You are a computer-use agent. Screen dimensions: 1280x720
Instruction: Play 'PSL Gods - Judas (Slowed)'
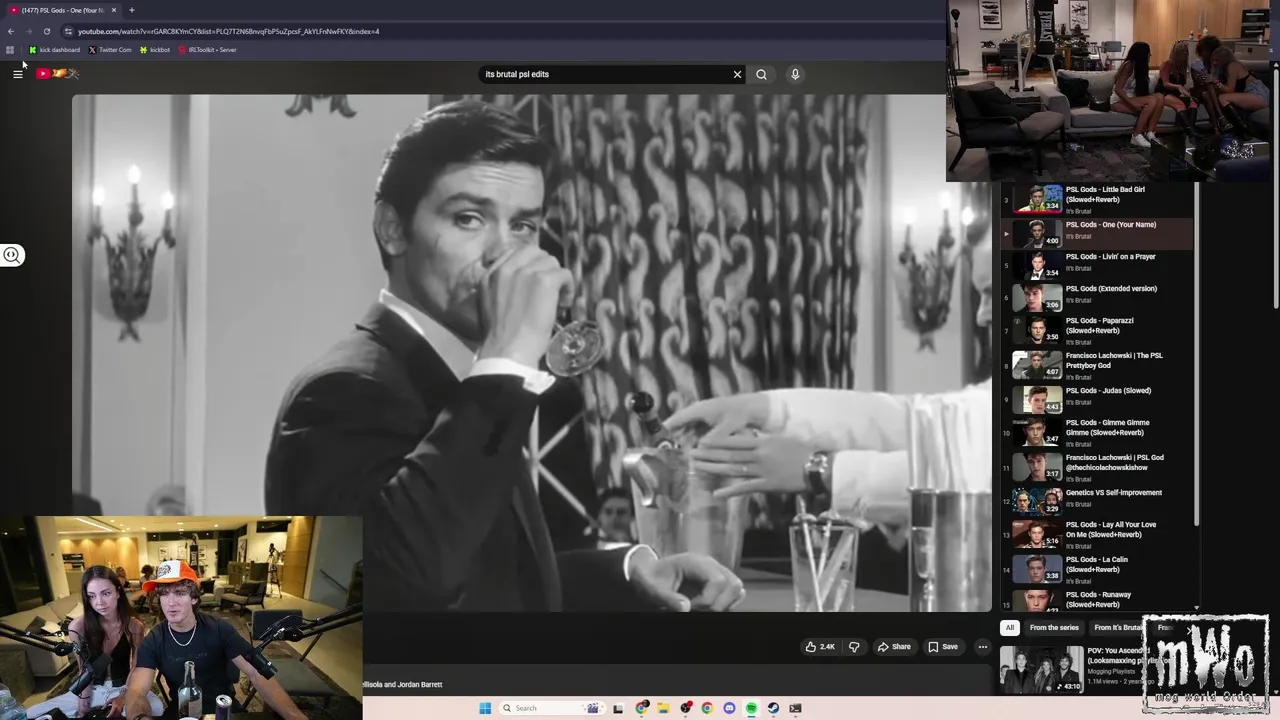pyautogui.click(x=1097, y=399)
